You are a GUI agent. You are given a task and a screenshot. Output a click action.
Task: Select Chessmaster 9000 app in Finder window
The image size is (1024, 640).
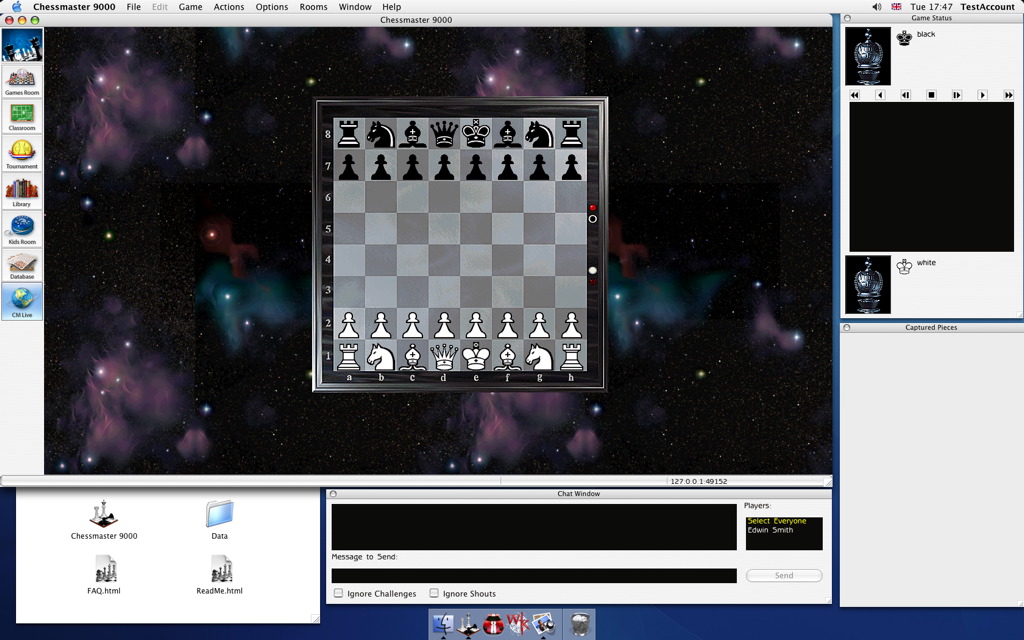(104, 520)
